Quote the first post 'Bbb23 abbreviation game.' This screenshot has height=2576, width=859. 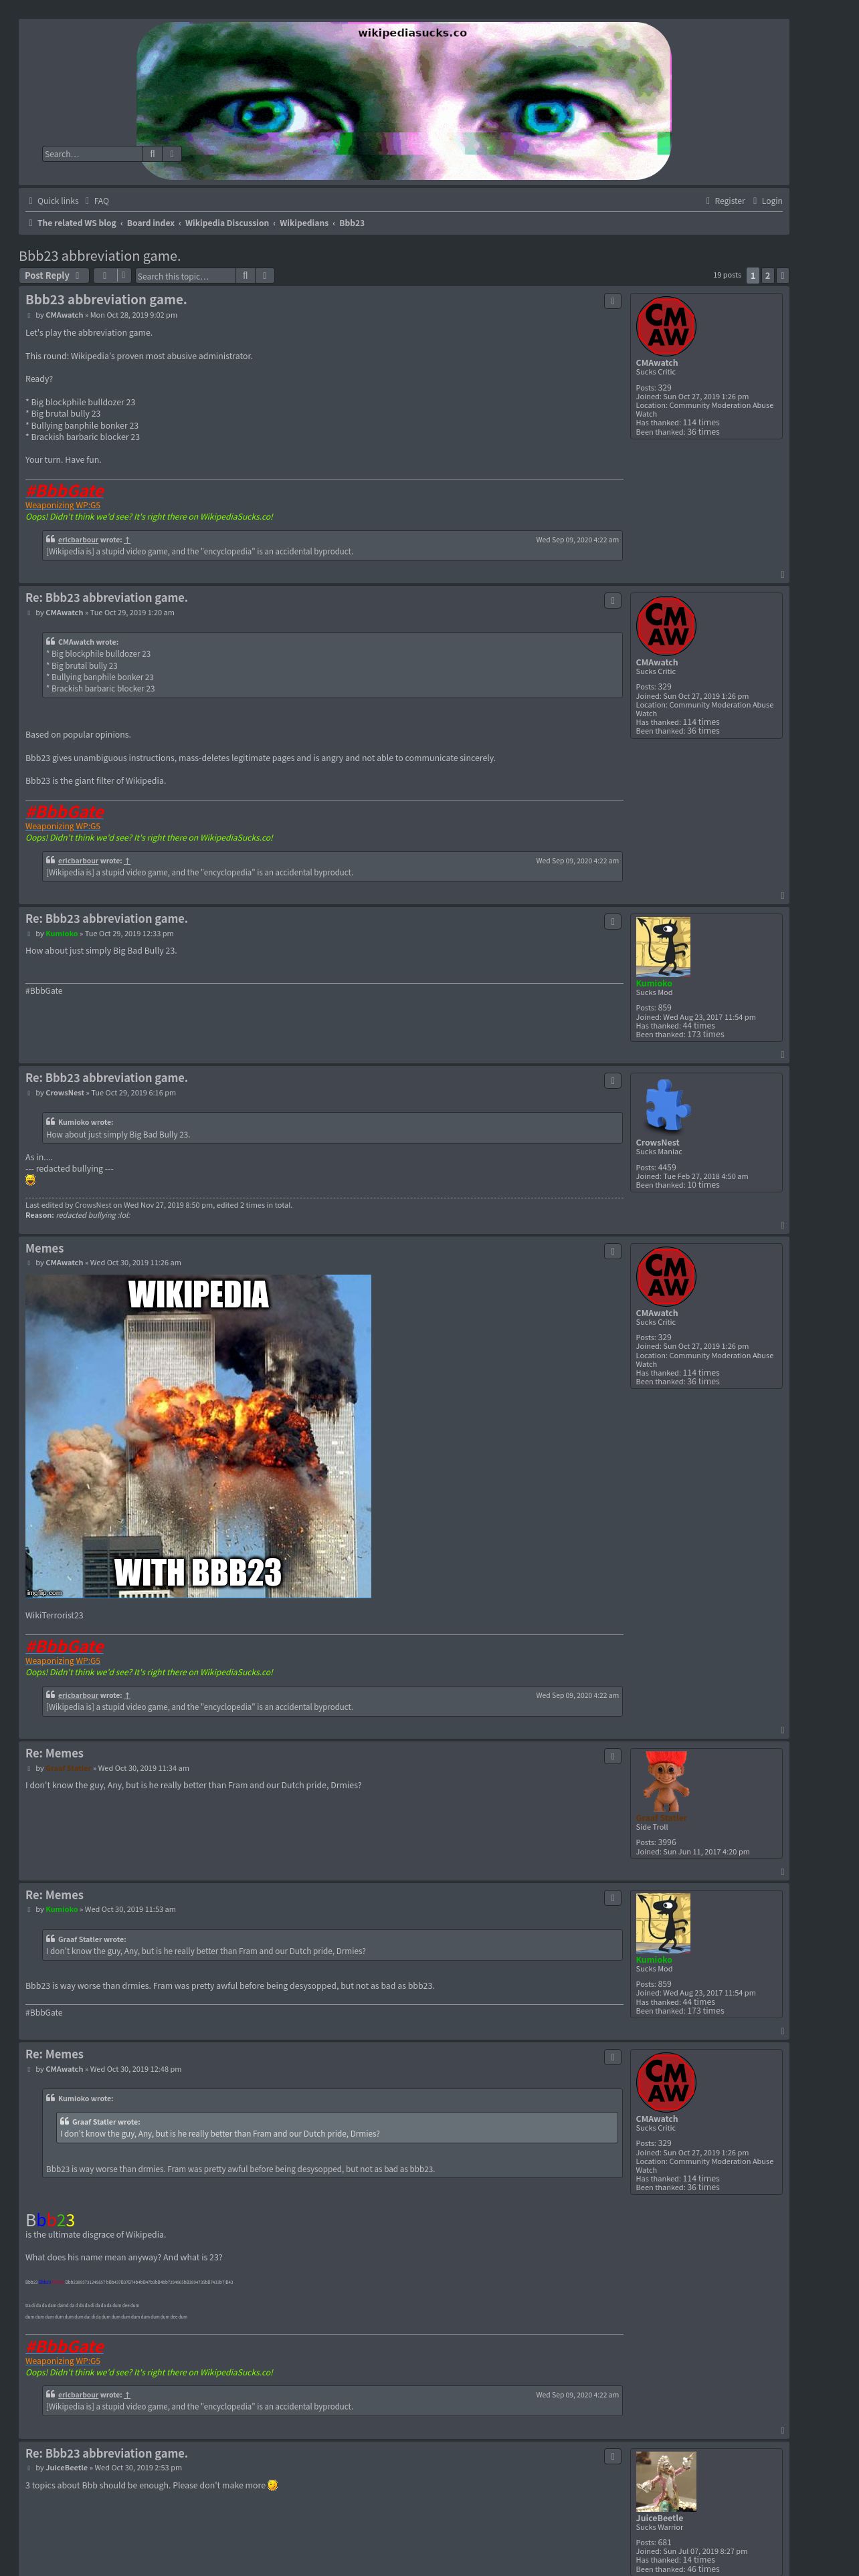pos(613,301)
